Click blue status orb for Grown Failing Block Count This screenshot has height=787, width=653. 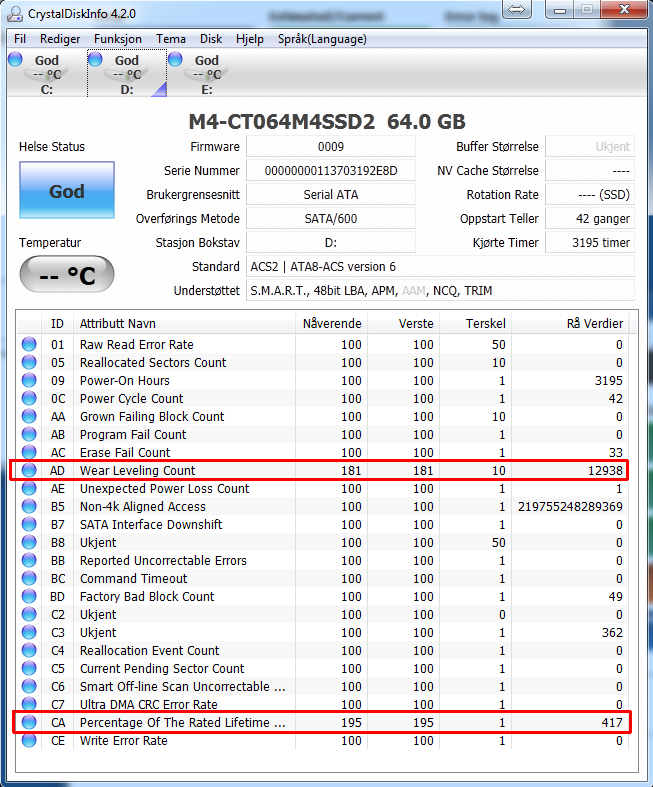click(29, 416)
